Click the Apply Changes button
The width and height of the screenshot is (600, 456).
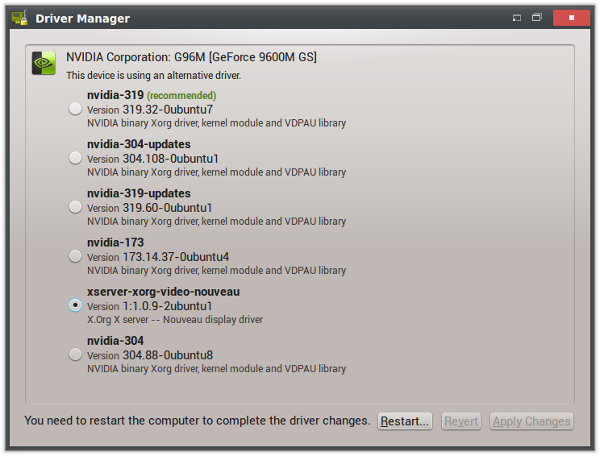pos(532,421)
